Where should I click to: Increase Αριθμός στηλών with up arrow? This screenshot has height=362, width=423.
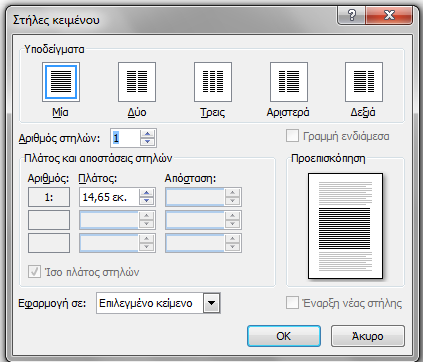pyautogui.click(x=147, y=134)
